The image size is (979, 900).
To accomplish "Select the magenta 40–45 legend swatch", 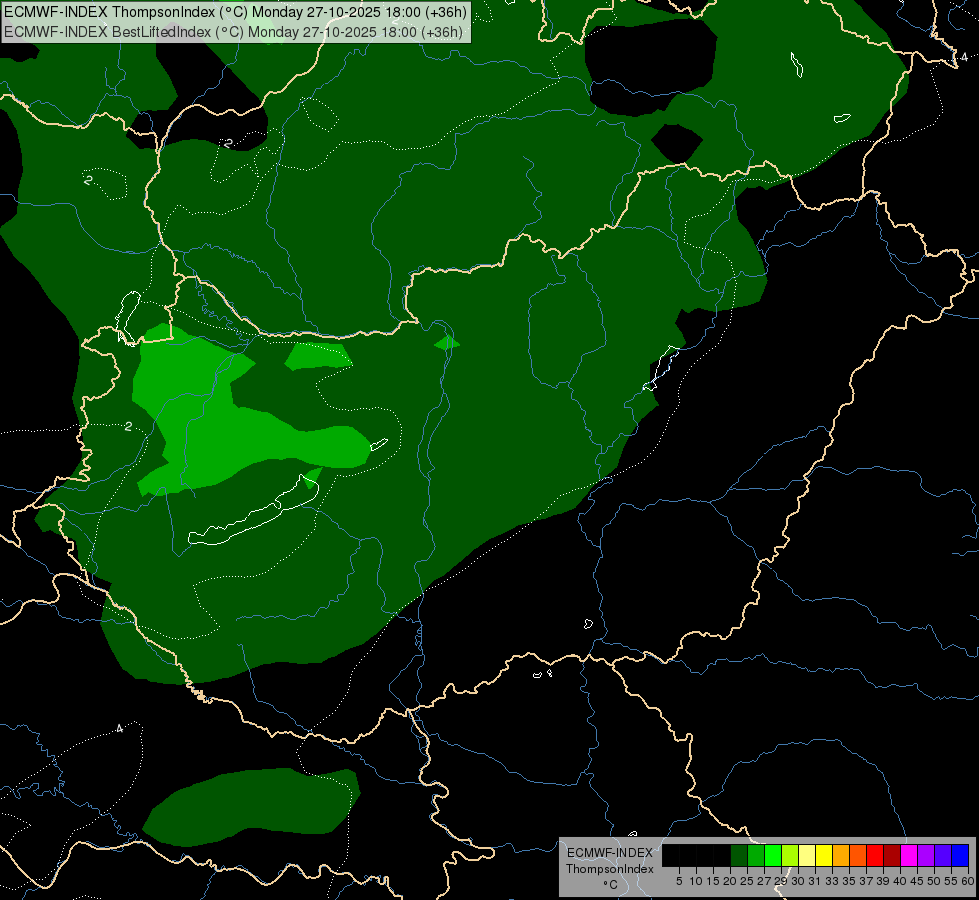I will tap(909, 855).
